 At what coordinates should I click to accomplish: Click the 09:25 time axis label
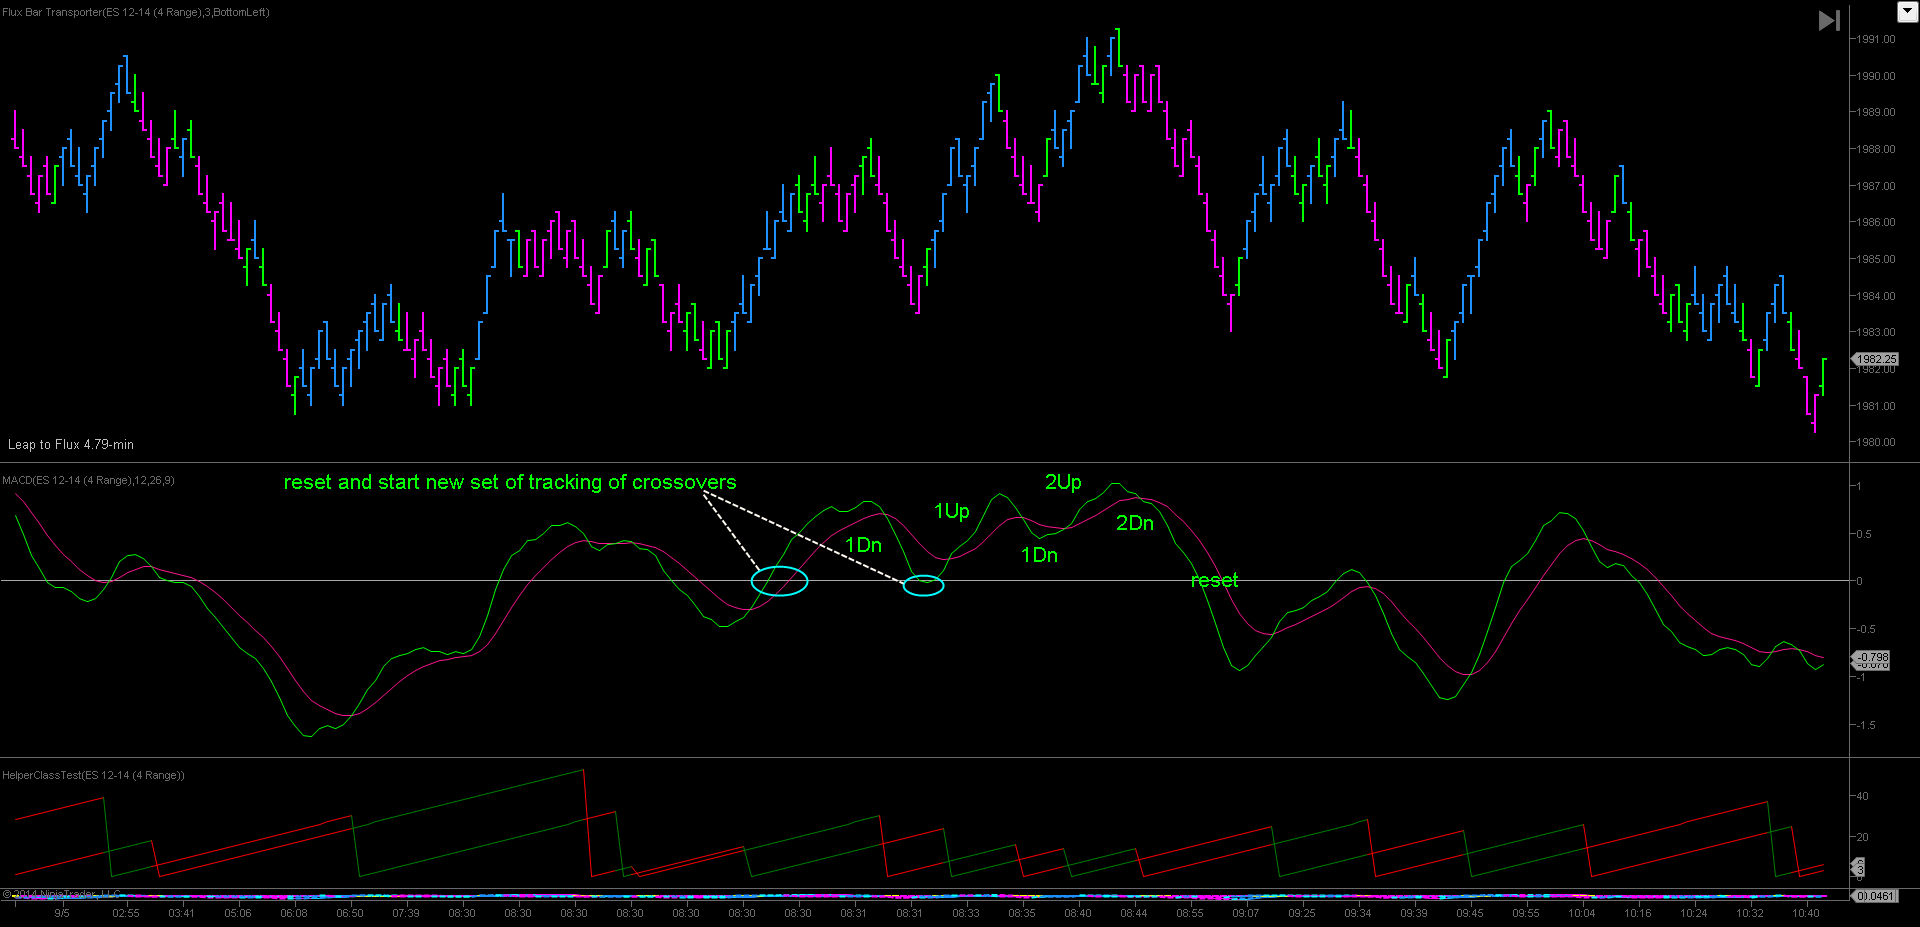coord(1302,913)
